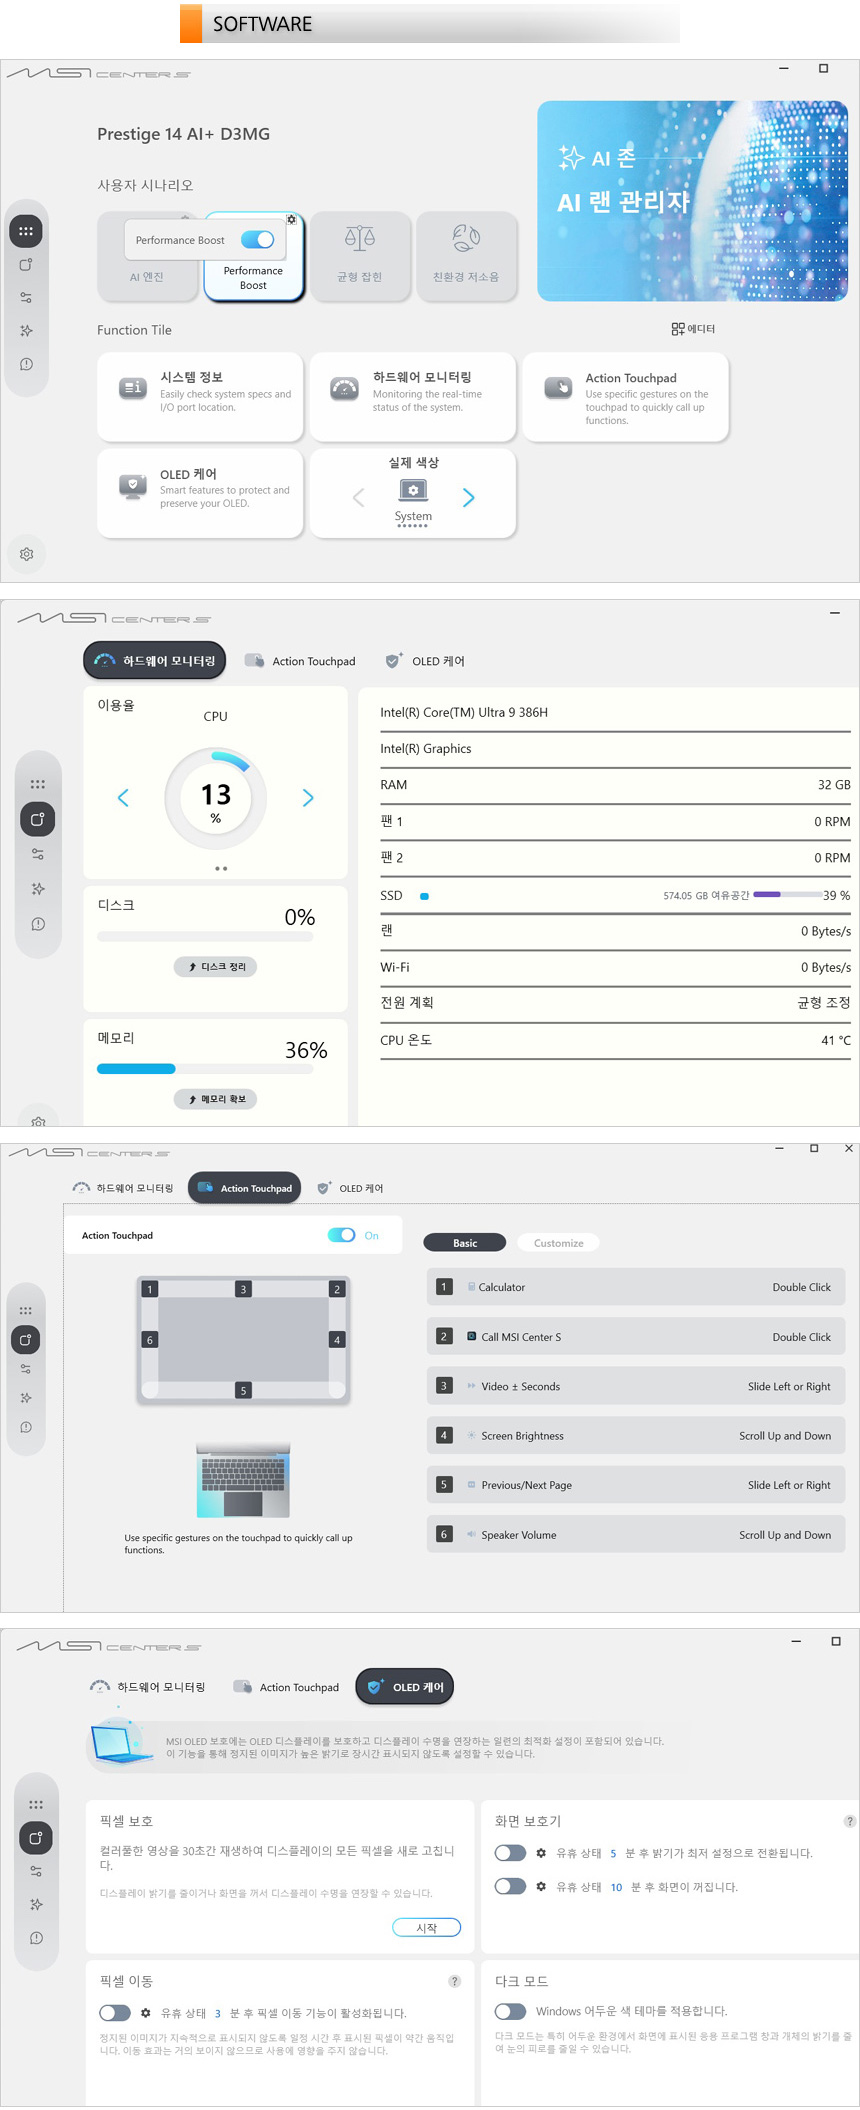Switch to the Customize touchpad tab

tap(558, 1243)
